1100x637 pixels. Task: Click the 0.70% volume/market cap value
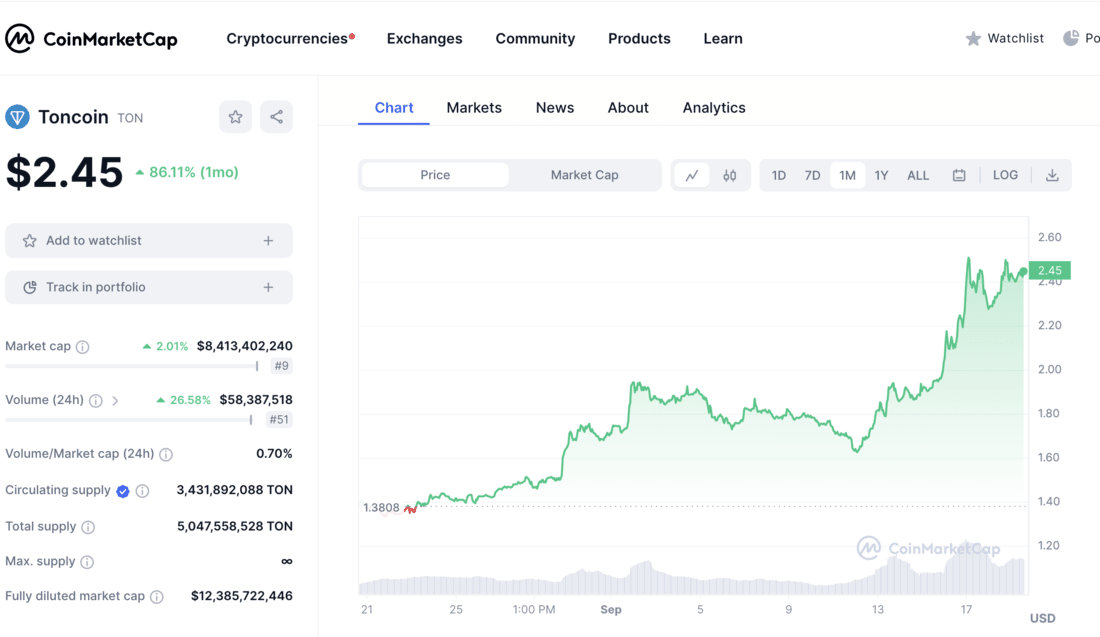coord(274,453)
